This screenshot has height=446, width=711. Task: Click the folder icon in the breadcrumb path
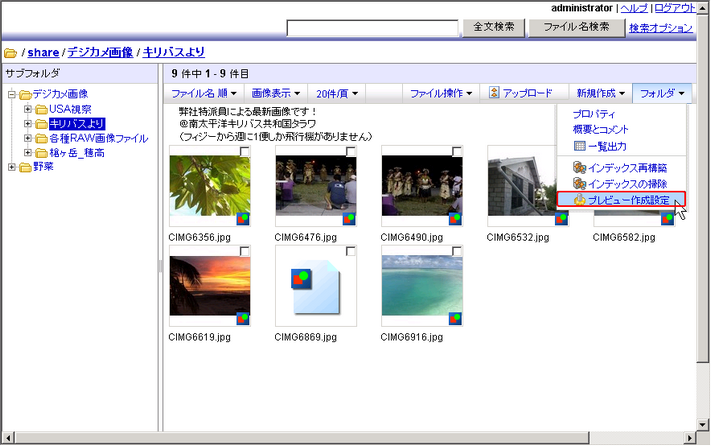tap(10, 53)
